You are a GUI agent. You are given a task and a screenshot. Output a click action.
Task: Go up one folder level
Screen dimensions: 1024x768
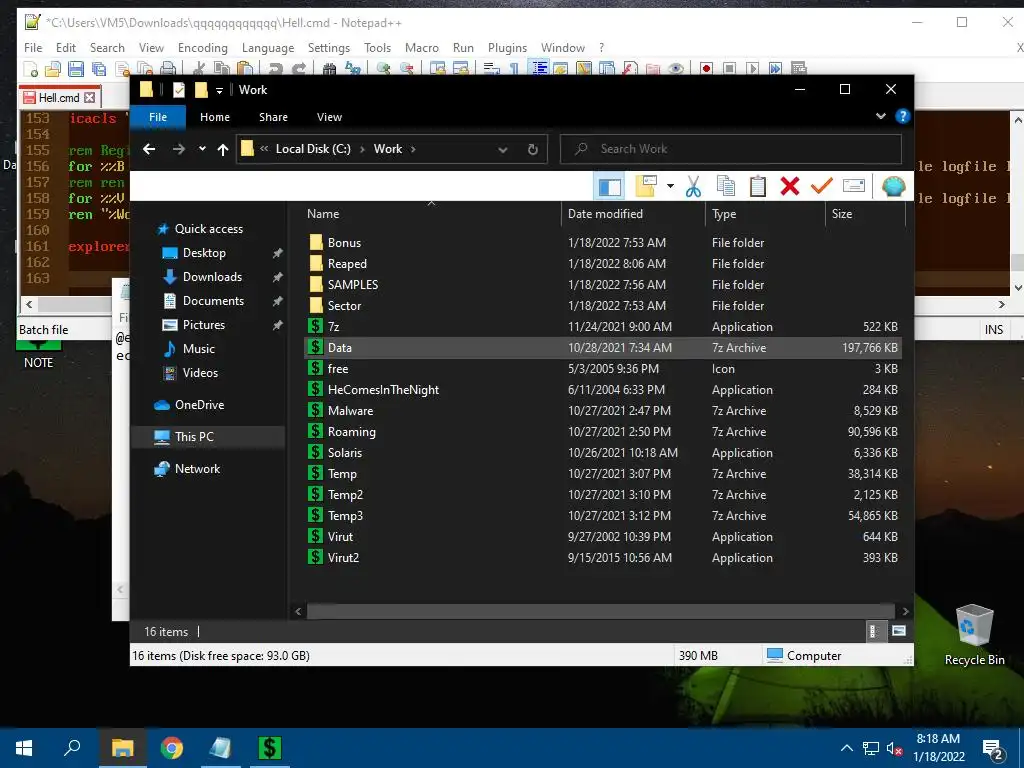223,150
